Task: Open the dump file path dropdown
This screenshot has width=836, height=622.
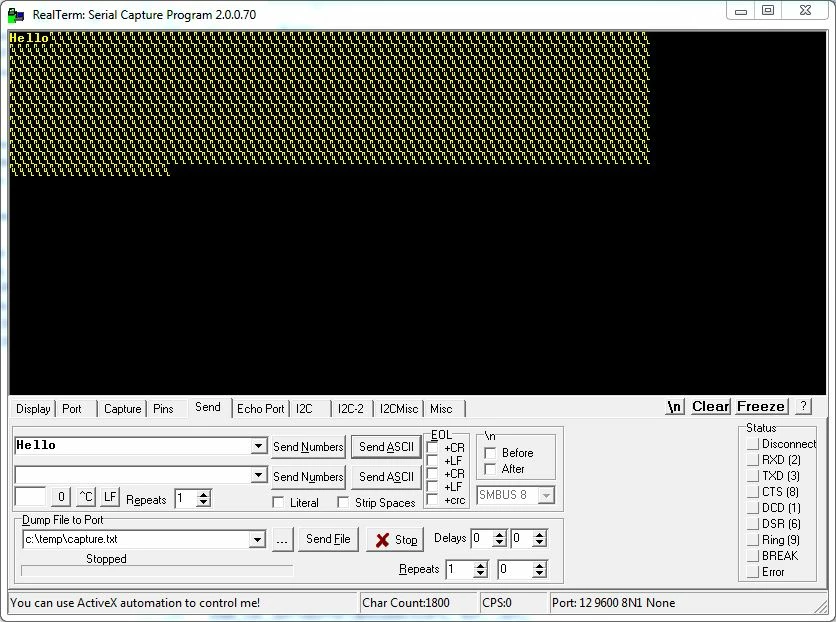Action: tap(257, 539)
